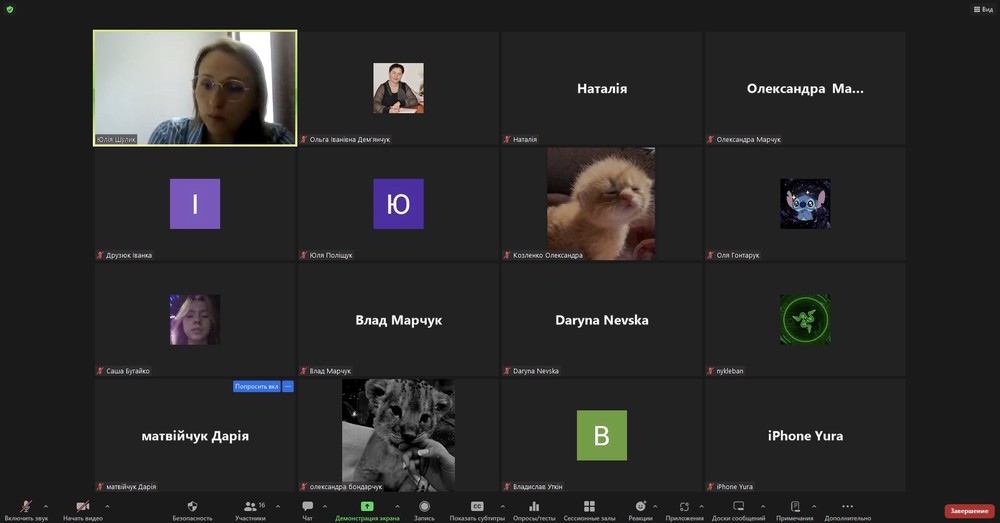
Task: Click muted mic icon beside Друзюк Іванка
Action: tap(100, 255)
